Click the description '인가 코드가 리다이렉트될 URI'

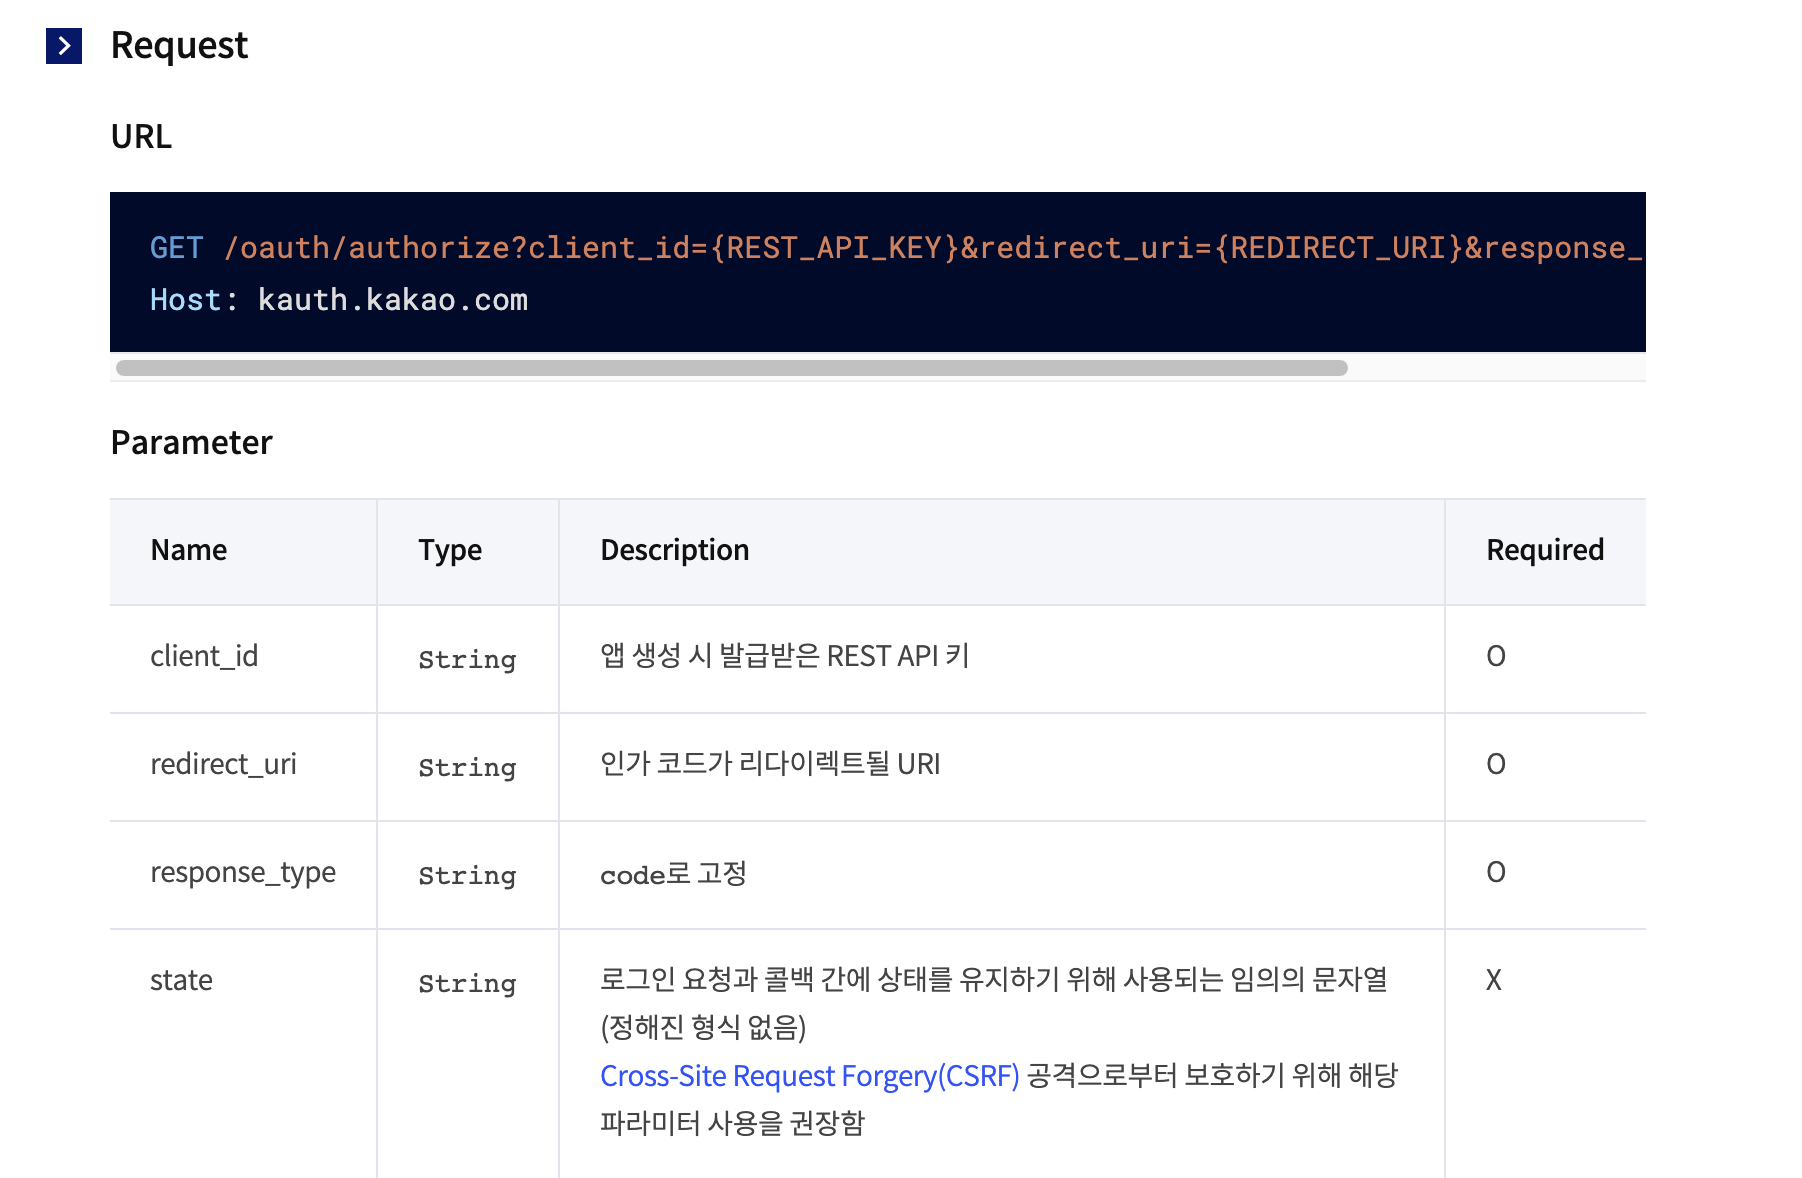[770, 764]
